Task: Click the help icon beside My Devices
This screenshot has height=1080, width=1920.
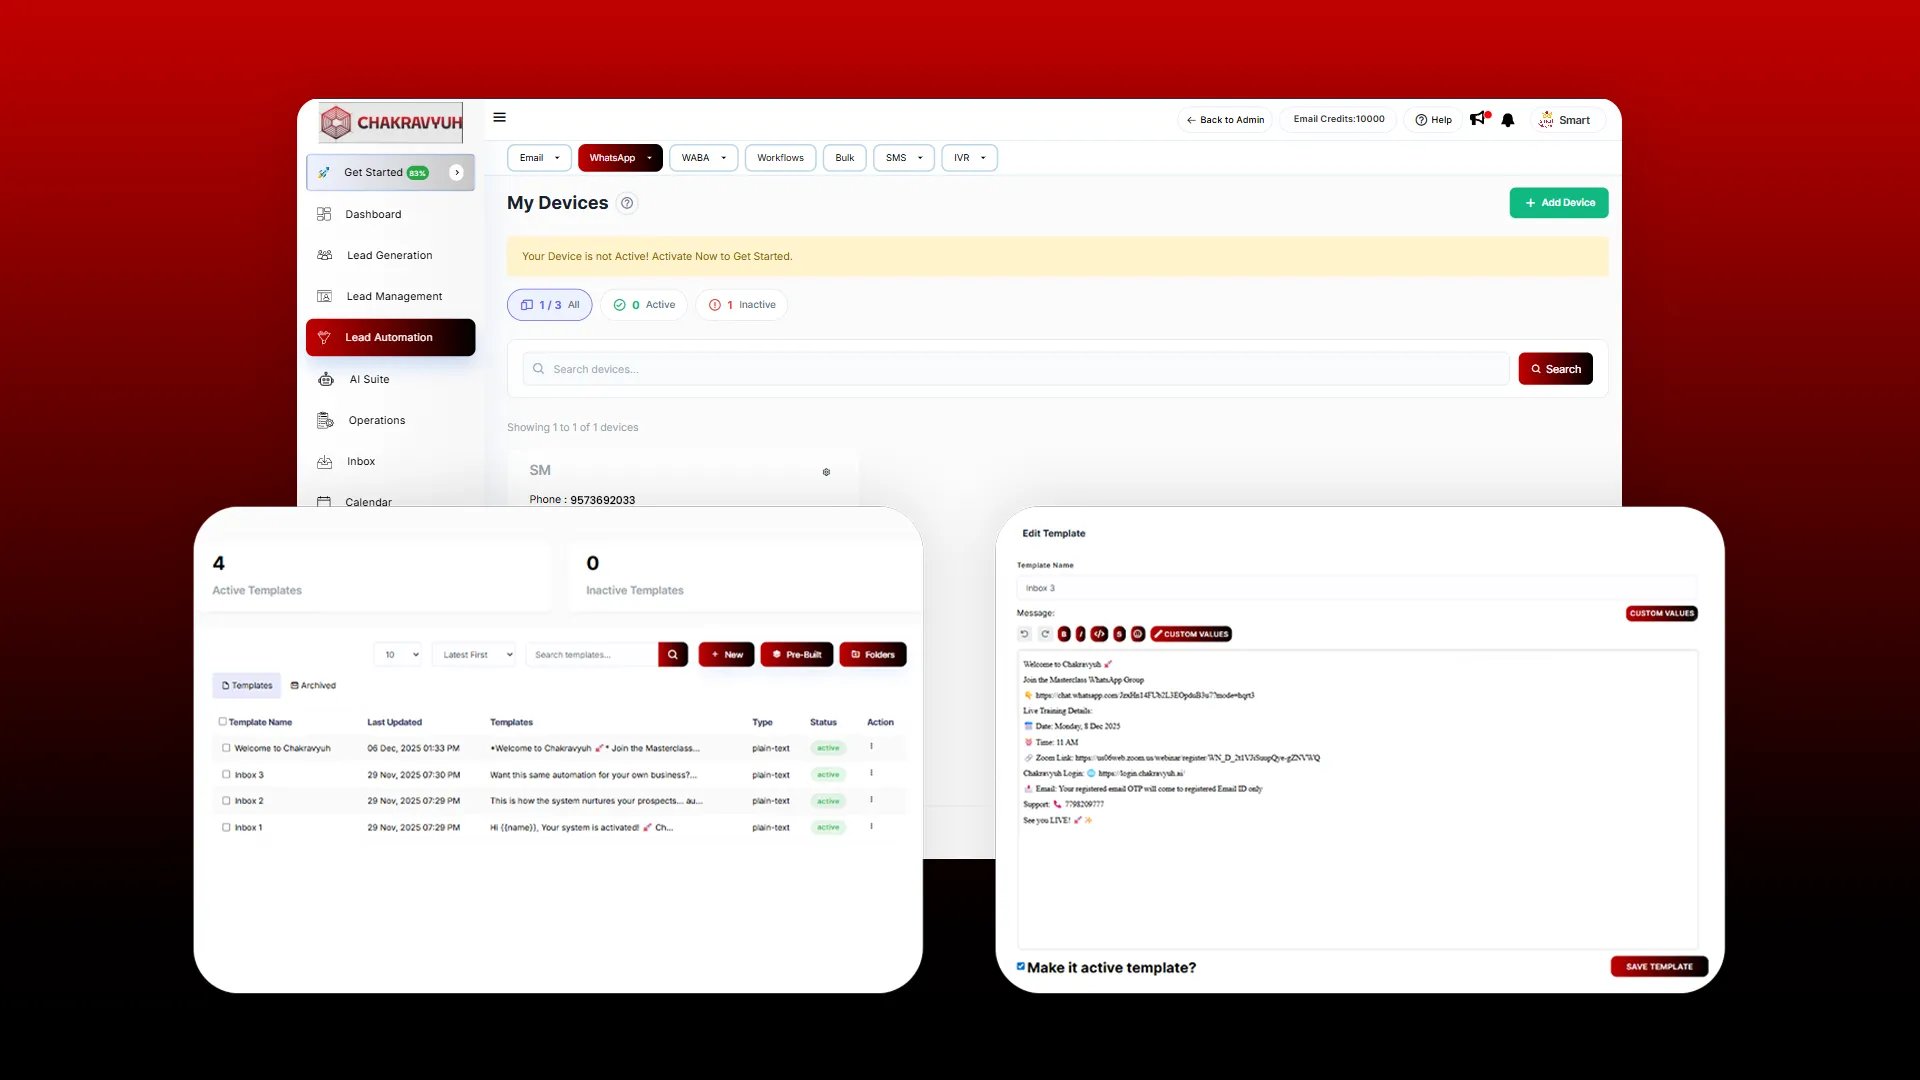Action: [627, 203]
